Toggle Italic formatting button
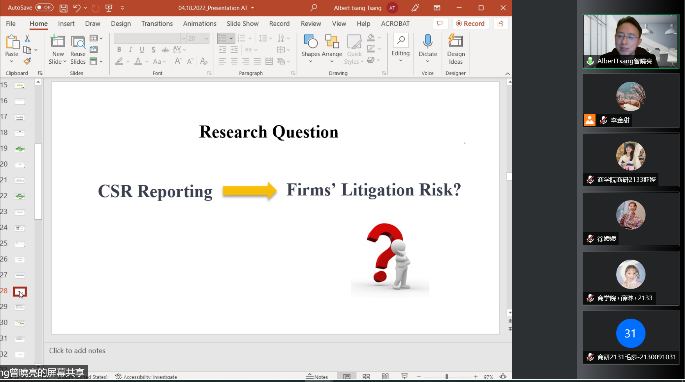685x382 pixels. tap(130, 50)
